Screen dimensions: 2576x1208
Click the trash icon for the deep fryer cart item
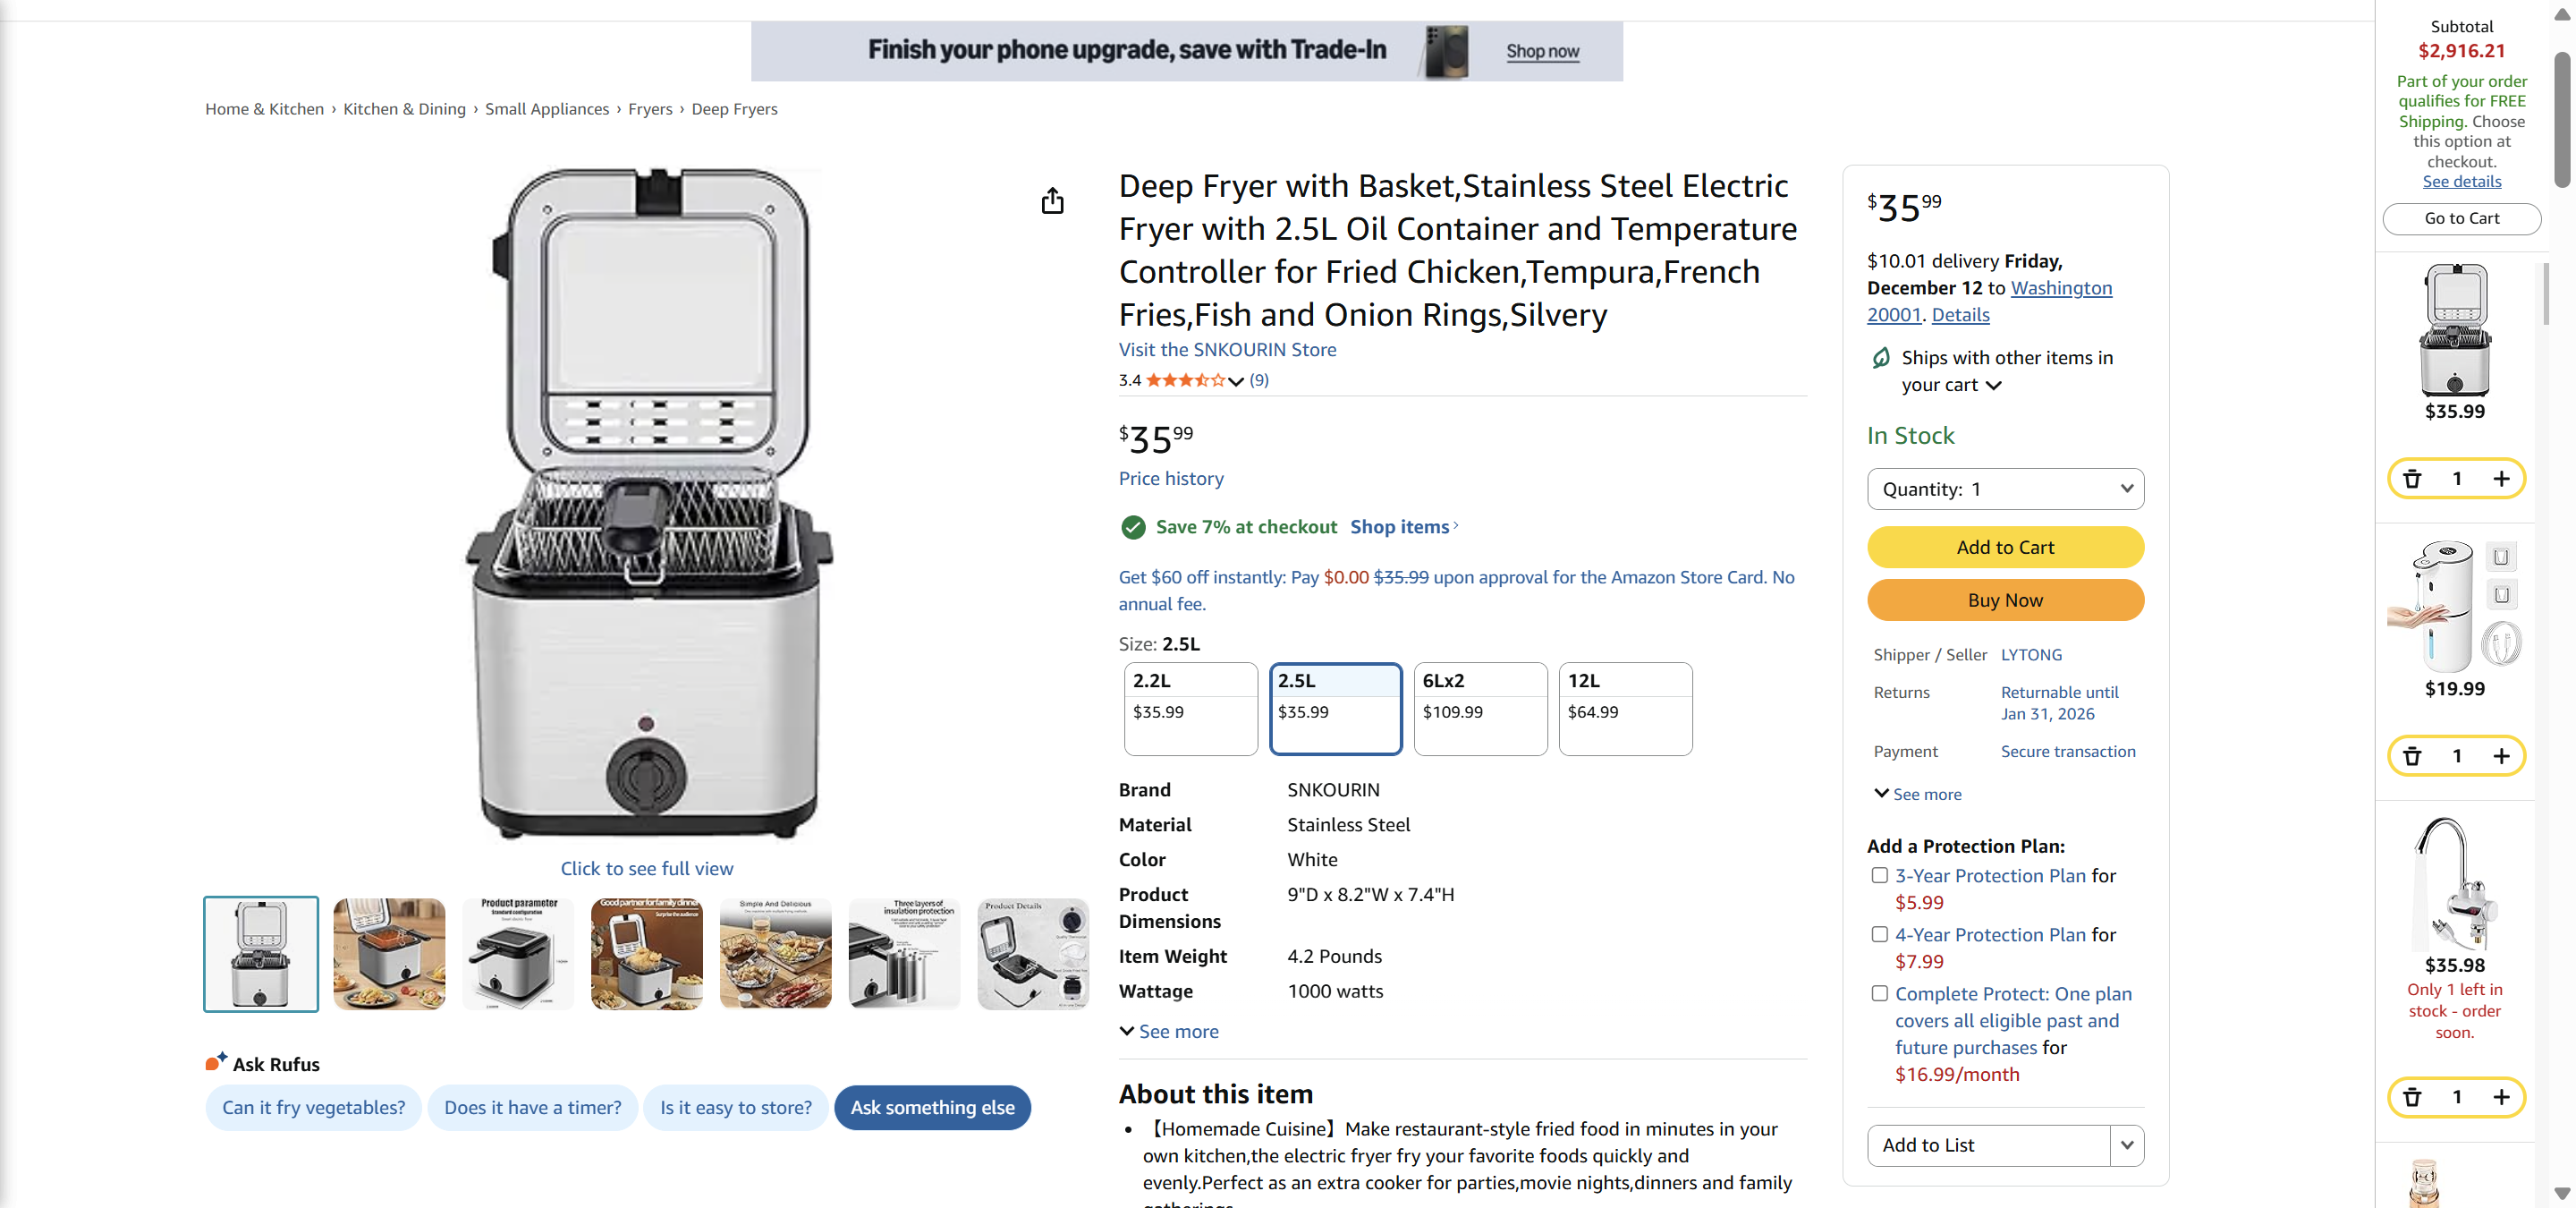tap(2412, 479)
